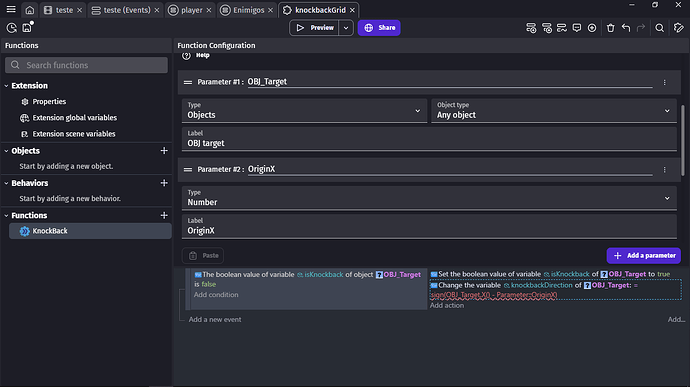The height and width of the screenshot is (387, 690).
Task: Click the Share button
Action: click(379, 28)
